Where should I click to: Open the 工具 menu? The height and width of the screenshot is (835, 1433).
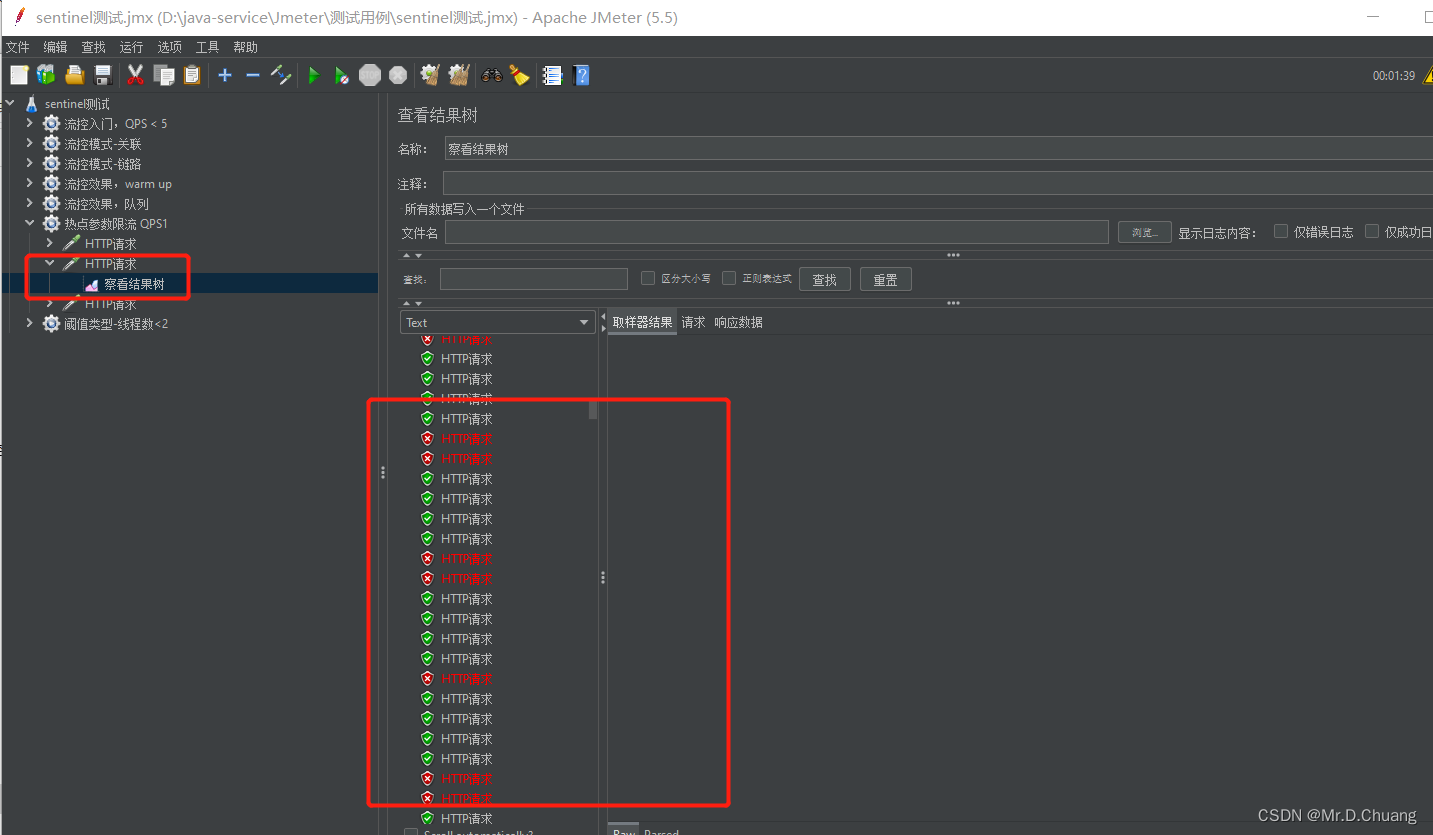[207, 47]
